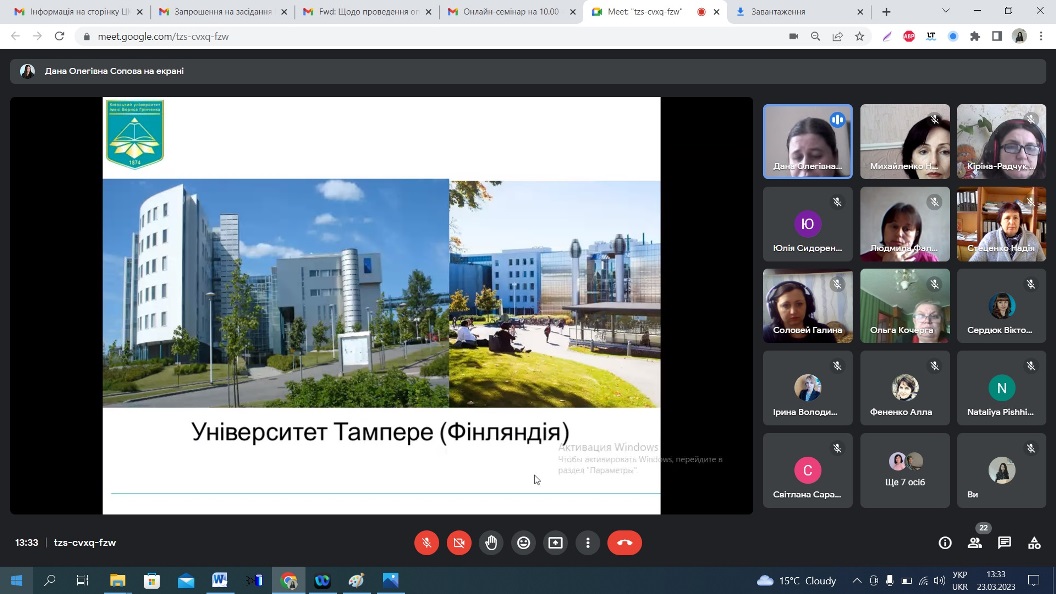This screenshot has width=1056, height=594.
Task: Open the in-call chat panel
Action: (1005, 543)
